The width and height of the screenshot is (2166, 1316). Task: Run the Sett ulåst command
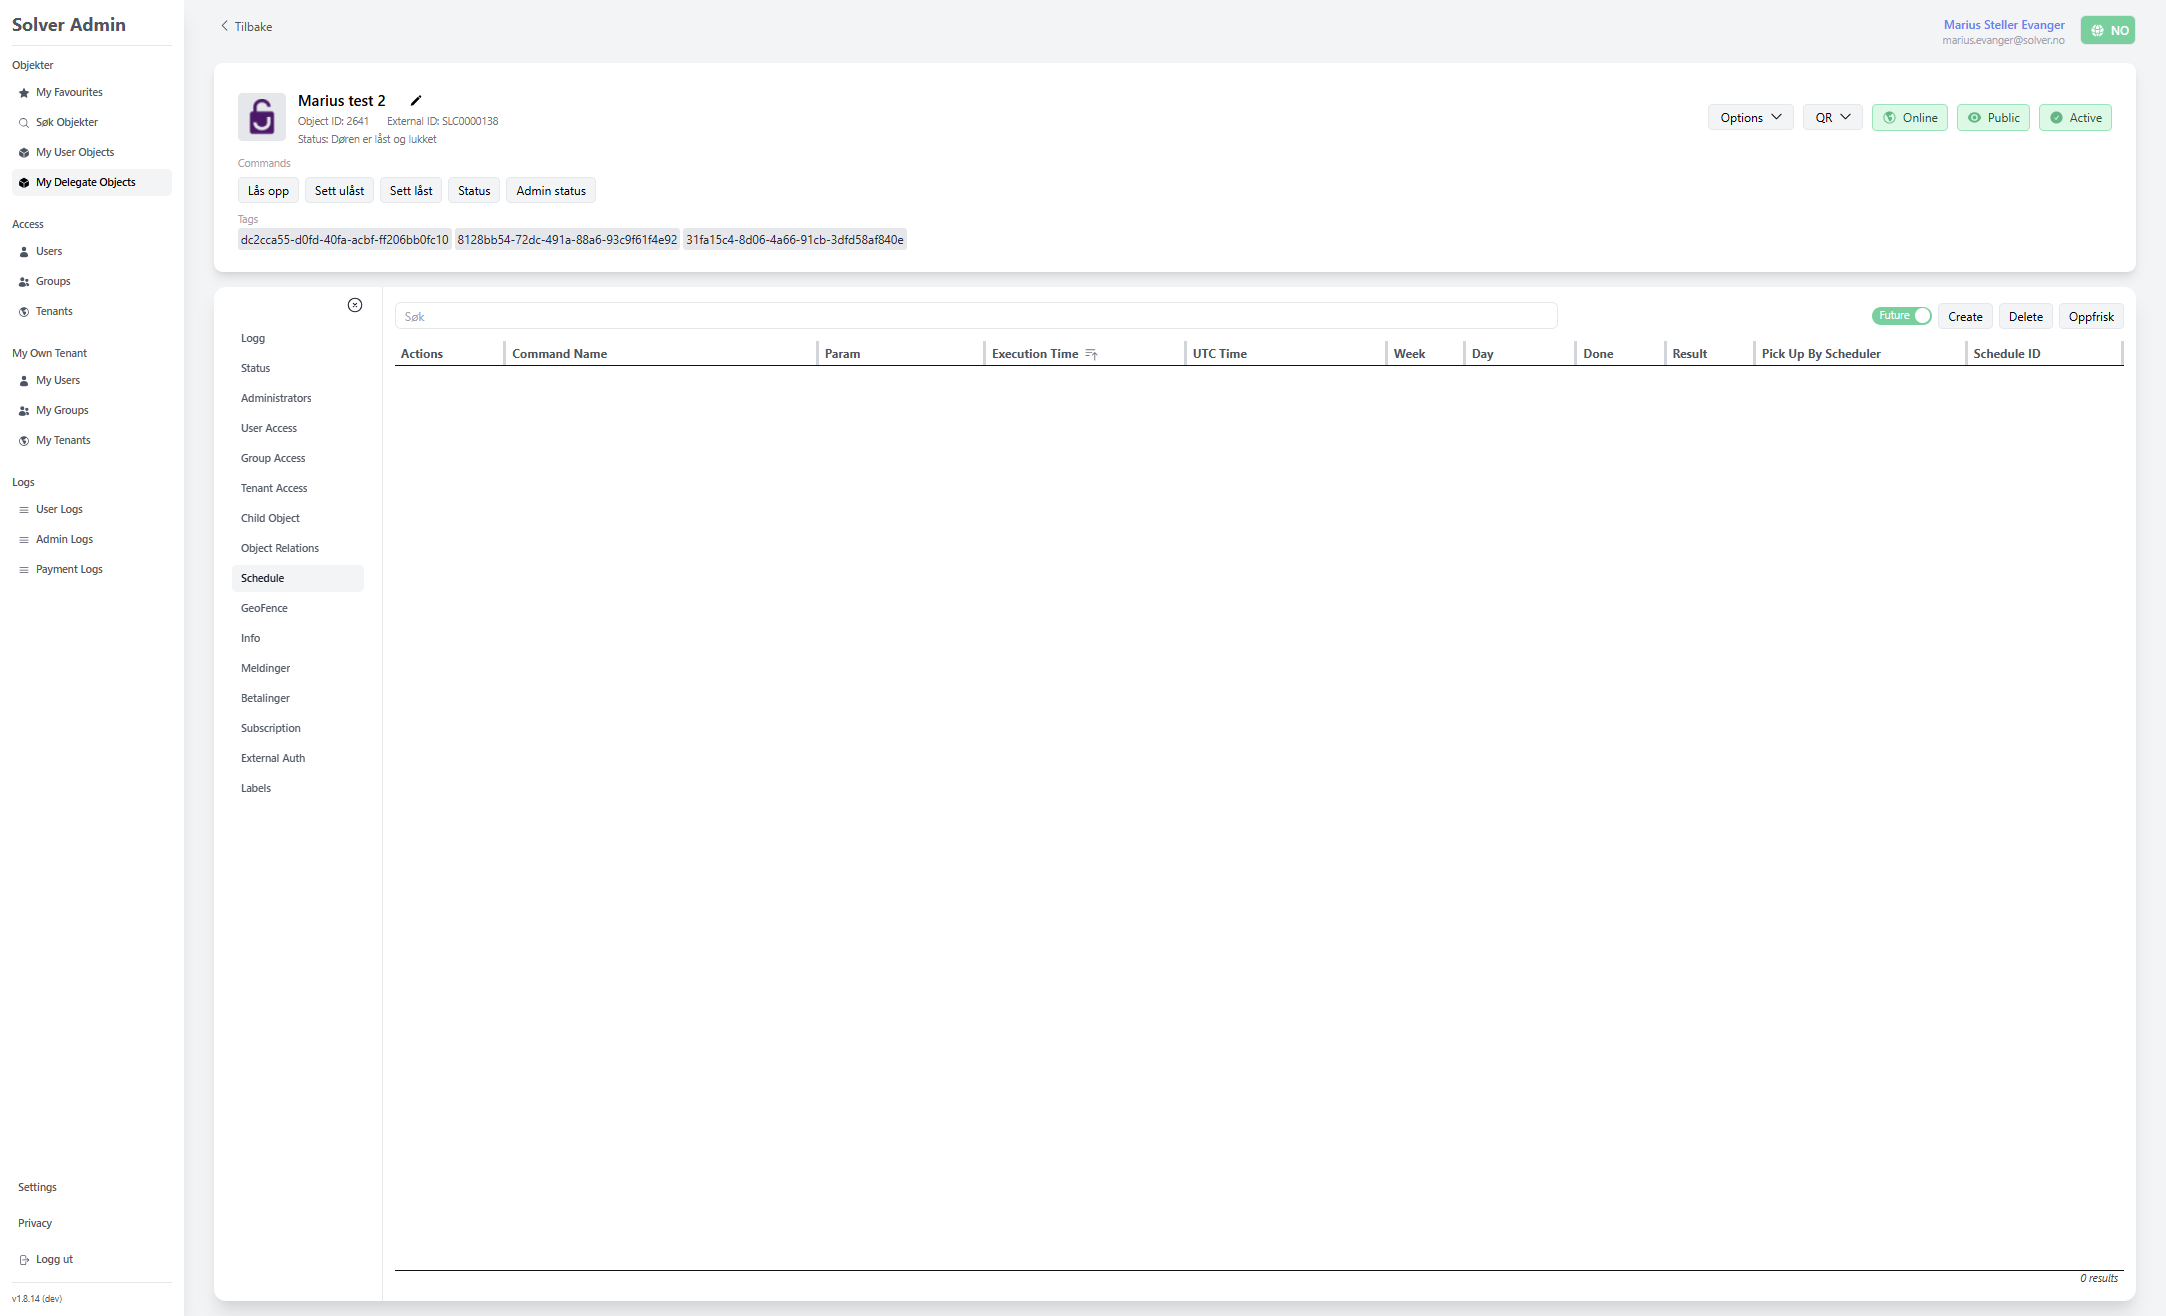[x=339, y=191]
